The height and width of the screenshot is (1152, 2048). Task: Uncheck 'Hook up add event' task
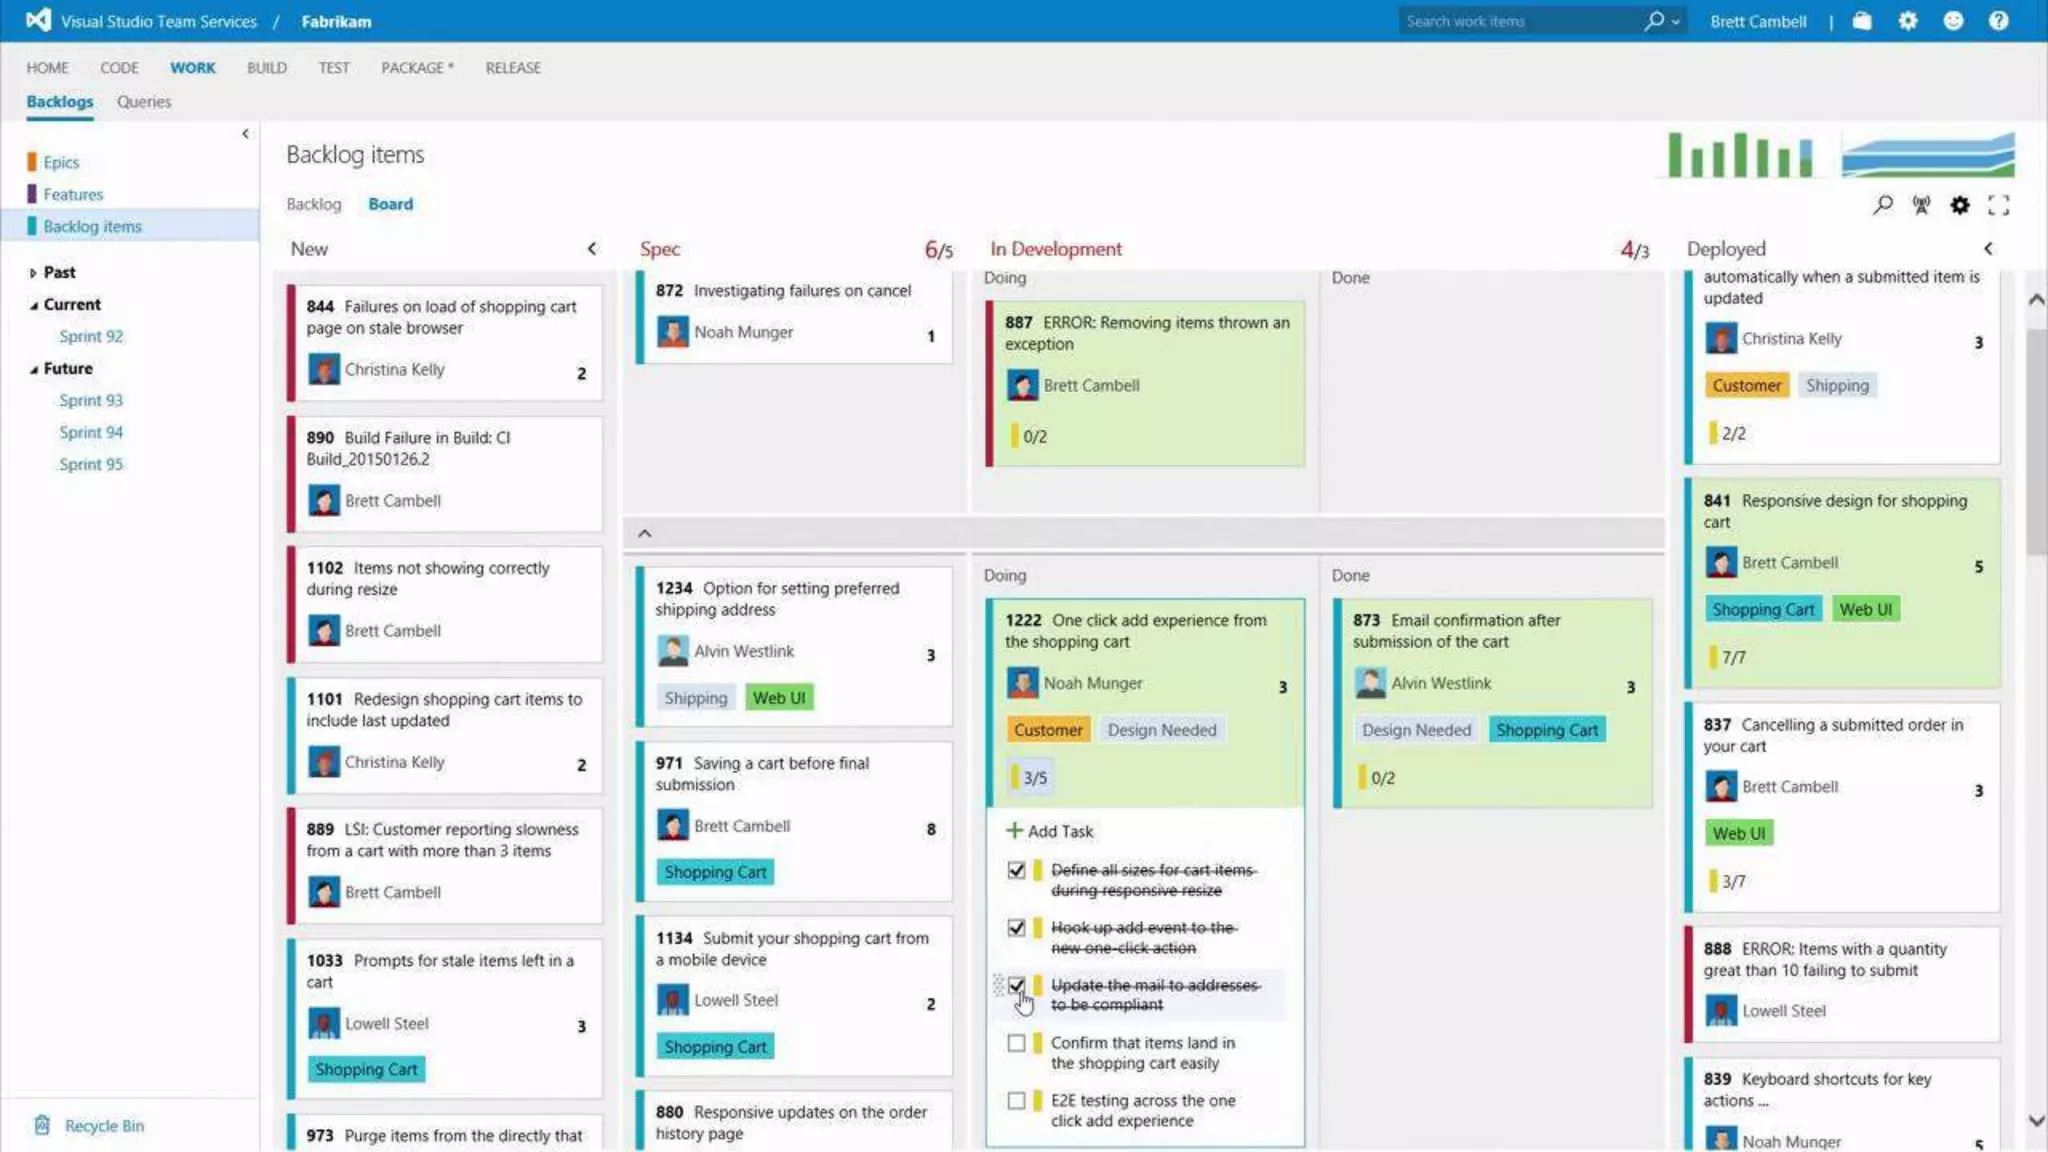pyautogui.click(x=1016, y=928)
